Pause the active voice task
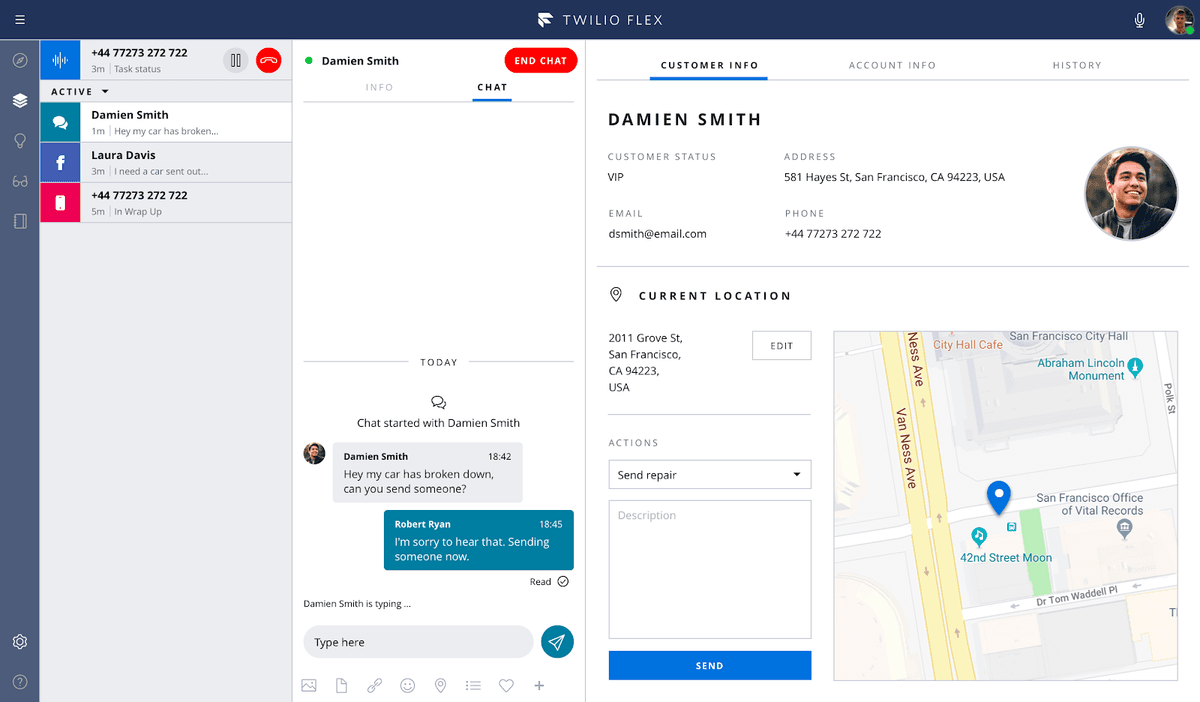Image resolution: width=1200 pixels, height=702 pixels. pos(236,60)
